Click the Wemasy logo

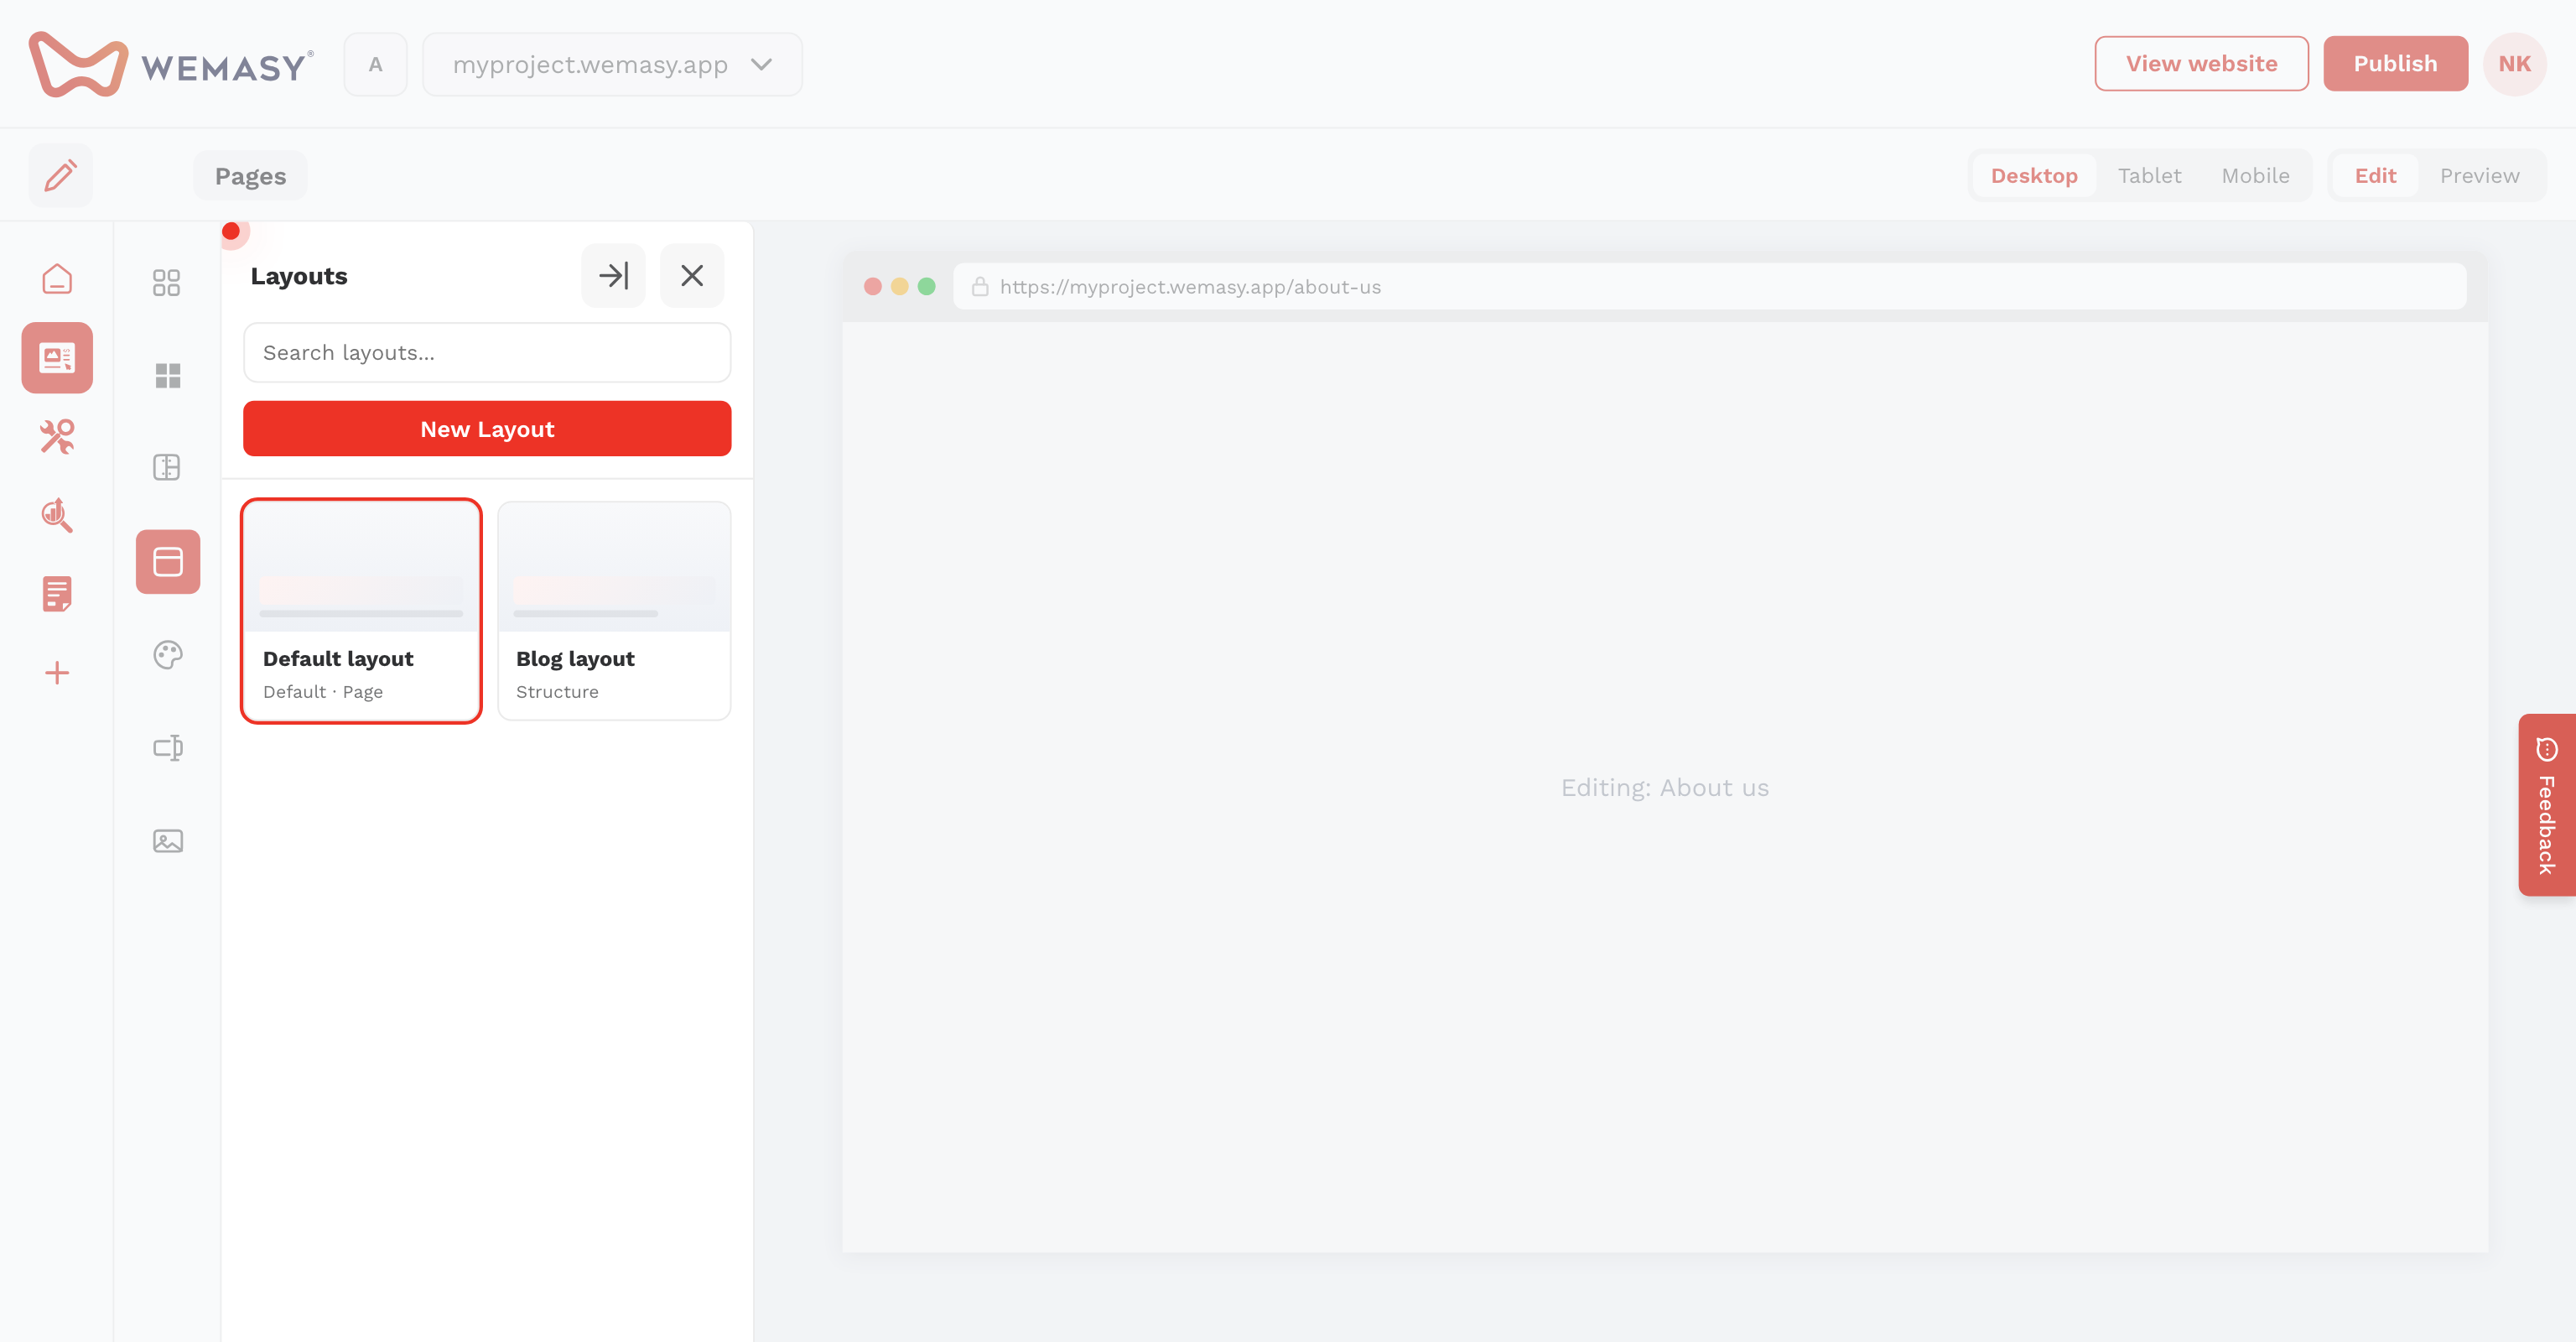171,64
